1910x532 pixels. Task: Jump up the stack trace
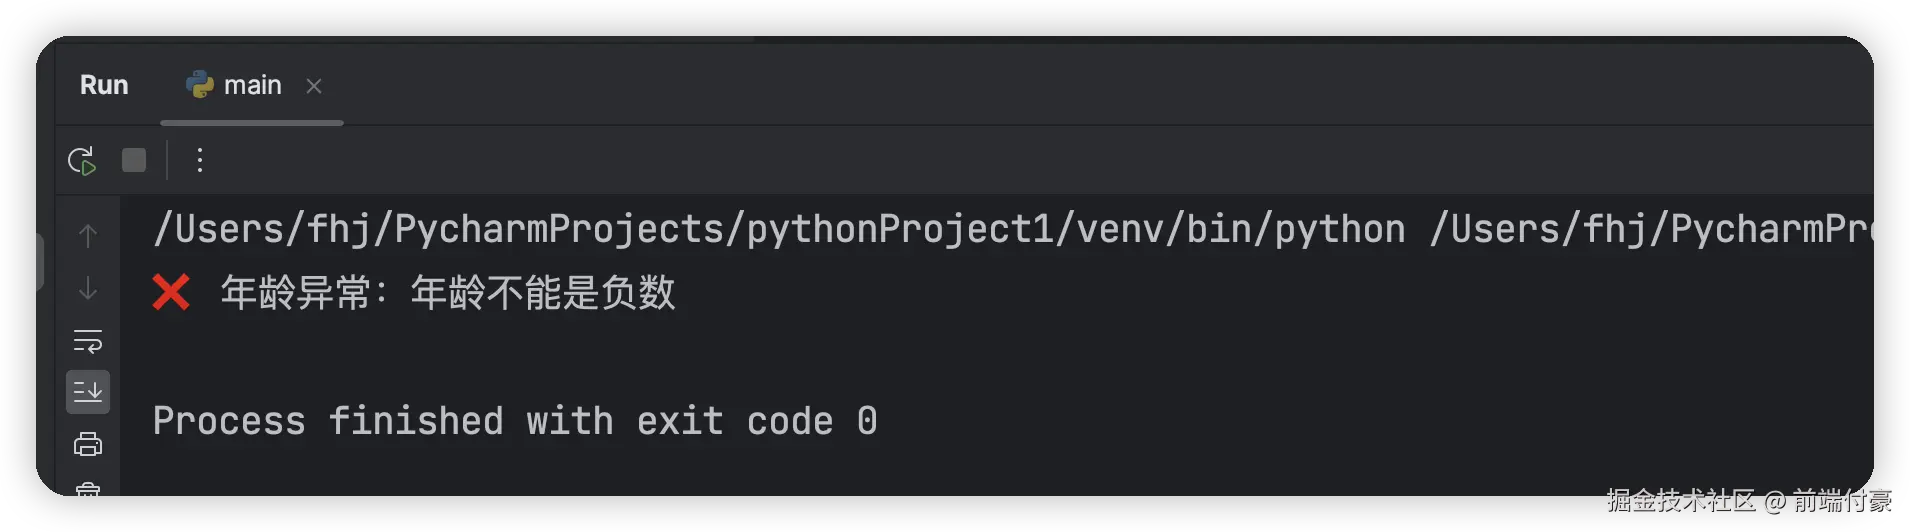click(88, 236)
